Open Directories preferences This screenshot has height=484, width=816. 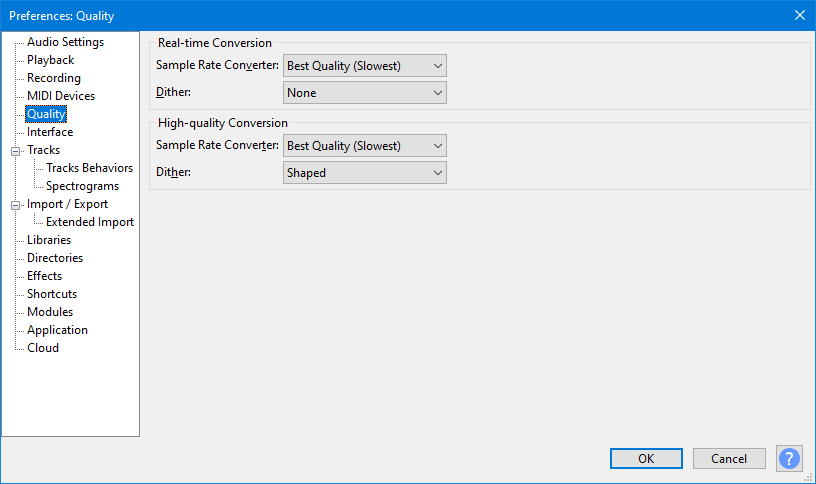(55, 258)
